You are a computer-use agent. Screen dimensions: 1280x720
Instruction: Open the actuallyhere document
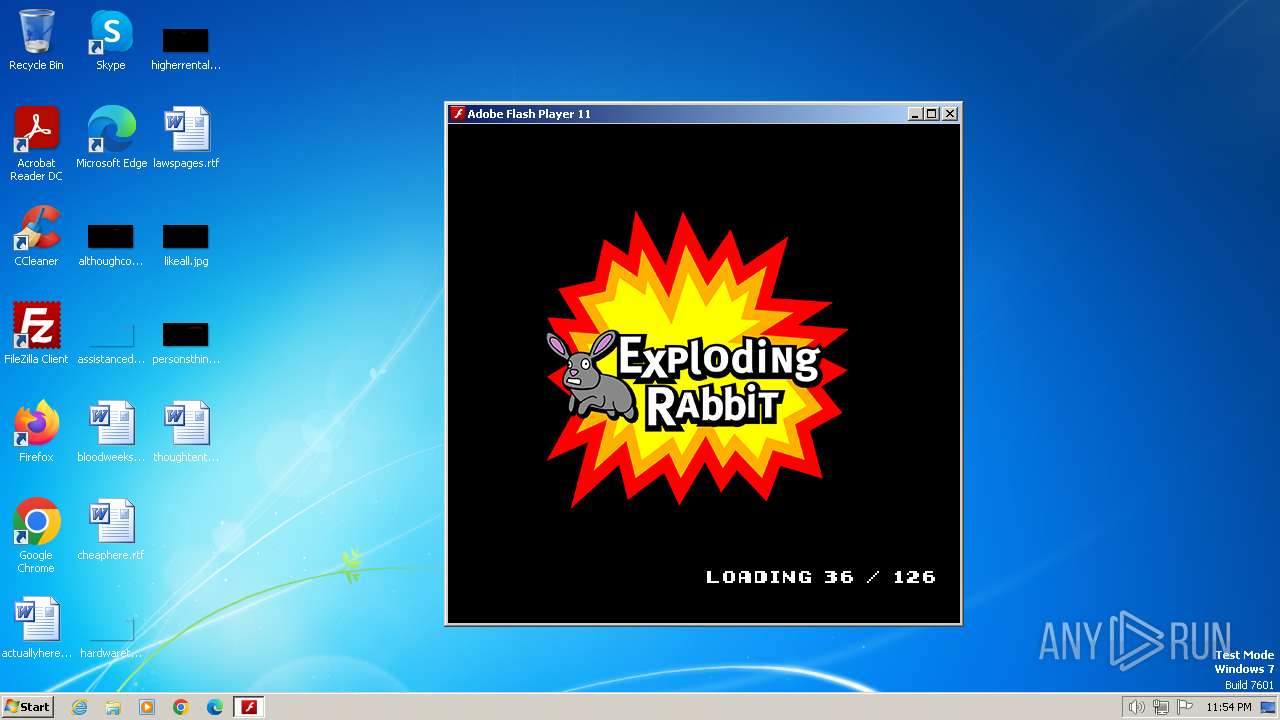coord(36,627)
